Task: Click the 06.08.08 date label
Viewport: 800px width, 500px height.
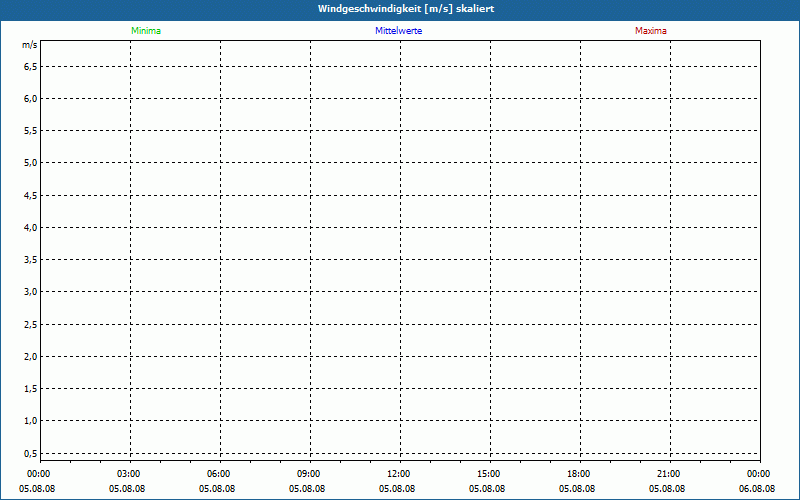Action: 758,489
